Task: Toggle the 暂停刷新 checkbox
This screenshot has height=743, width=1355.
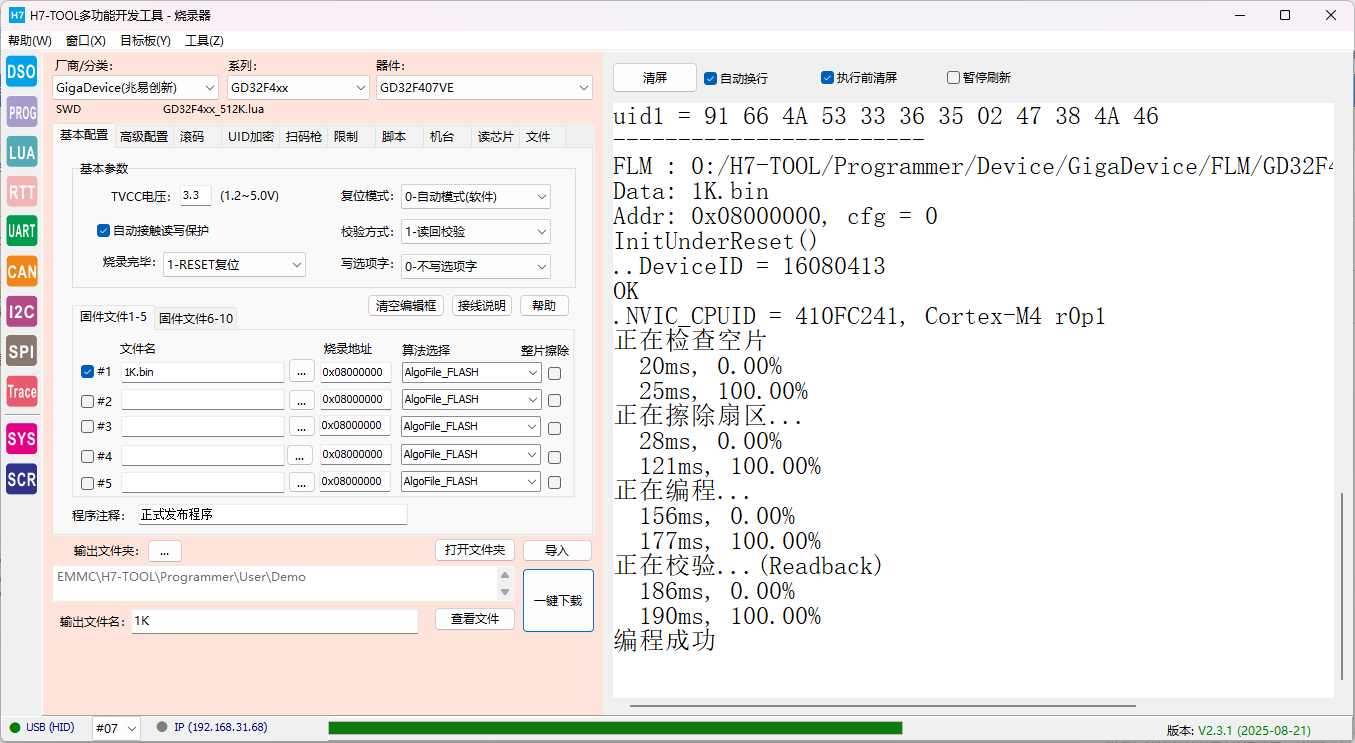Action: (953, 78)
